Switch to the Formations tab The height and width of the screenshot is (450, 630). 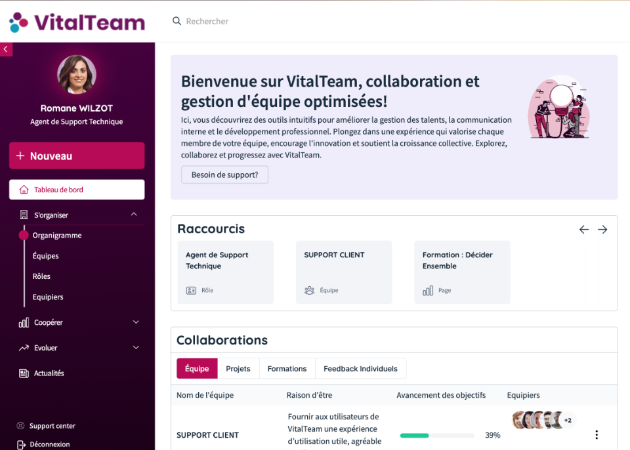(287, 368)
